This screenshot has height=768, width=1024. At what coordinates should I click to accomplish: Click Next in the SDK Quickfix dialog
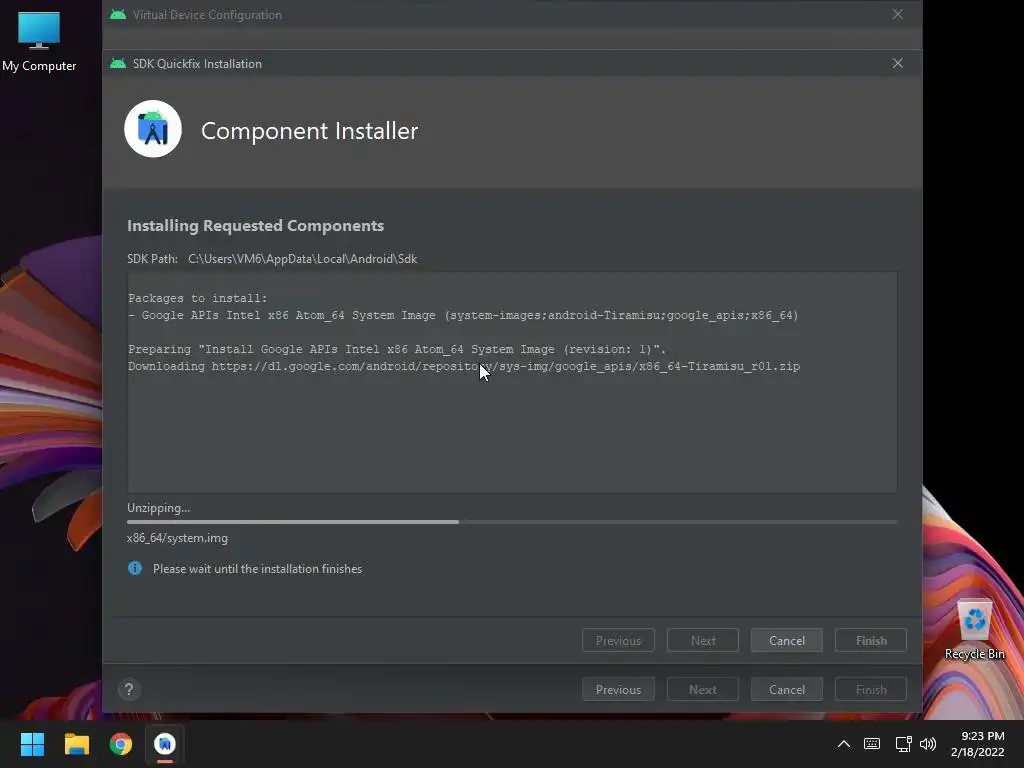[x=703, y=641]
